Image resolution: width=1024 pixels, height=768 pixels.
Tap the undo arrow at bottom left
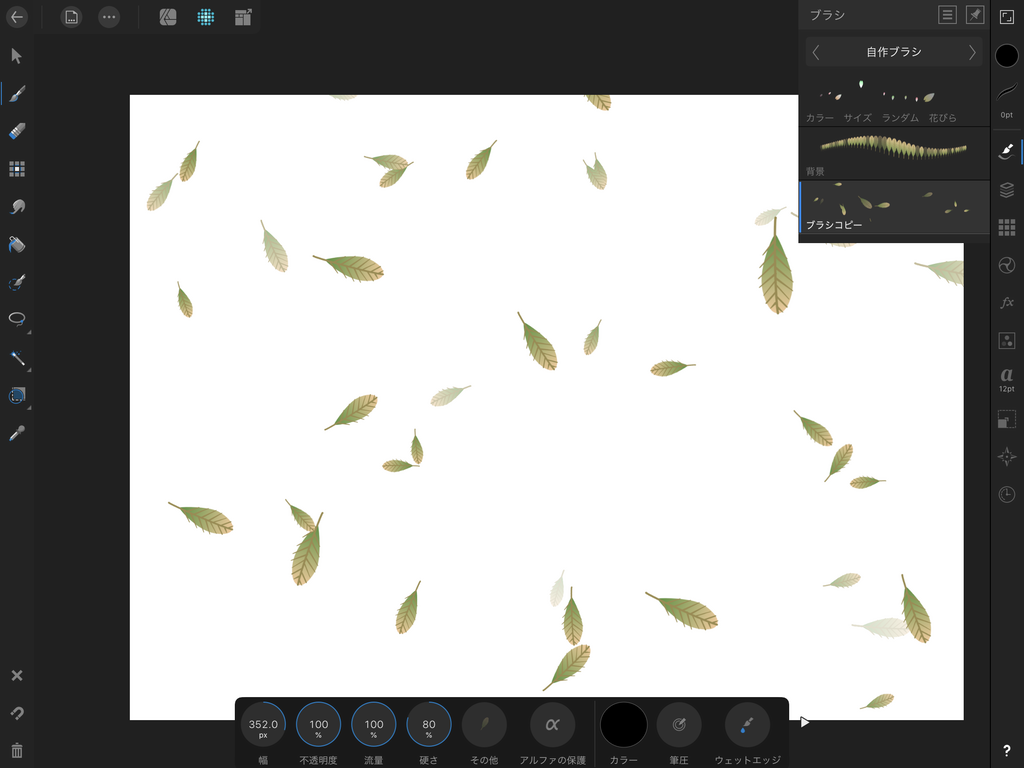pos(16,712)
